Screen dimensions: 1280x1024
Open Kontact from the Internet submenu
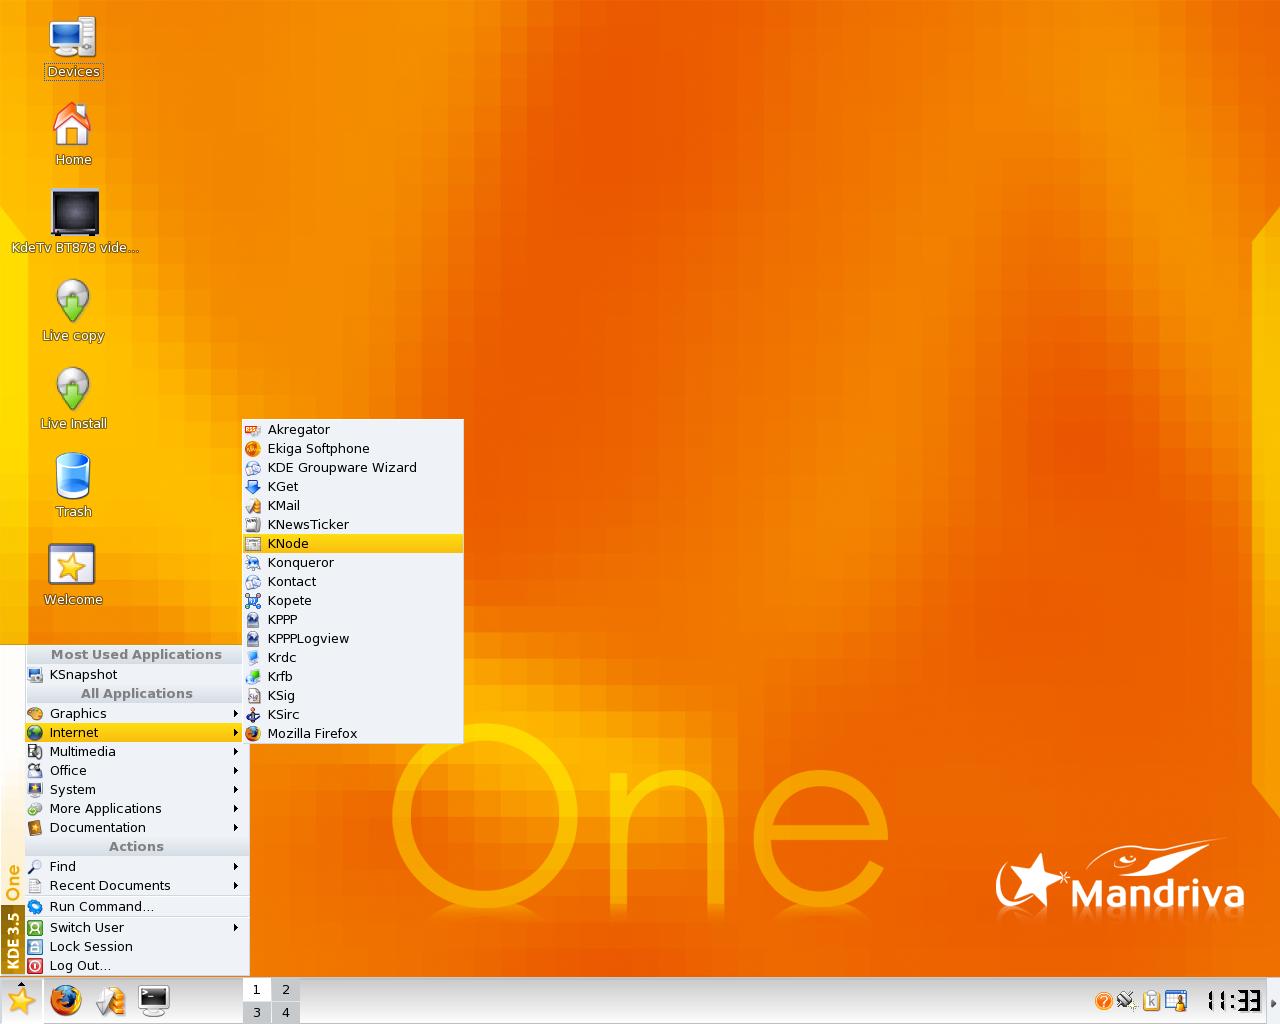pos(353,581)
